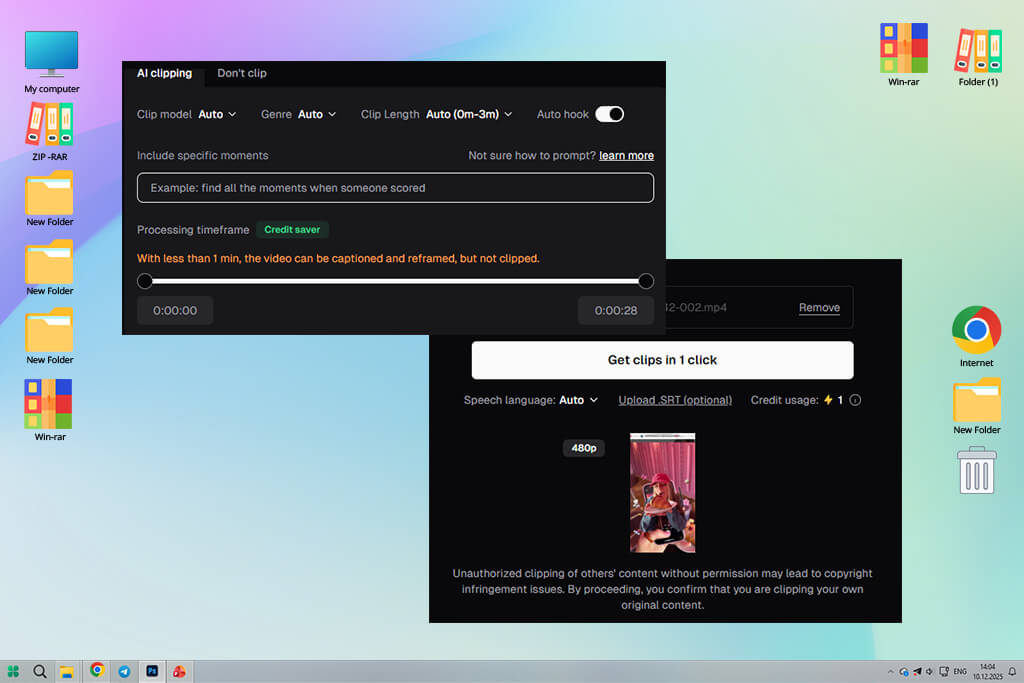This screenshot has width=1024, height=683.
Task: Click the cloud sync tray icon
Action: [904, 671]
